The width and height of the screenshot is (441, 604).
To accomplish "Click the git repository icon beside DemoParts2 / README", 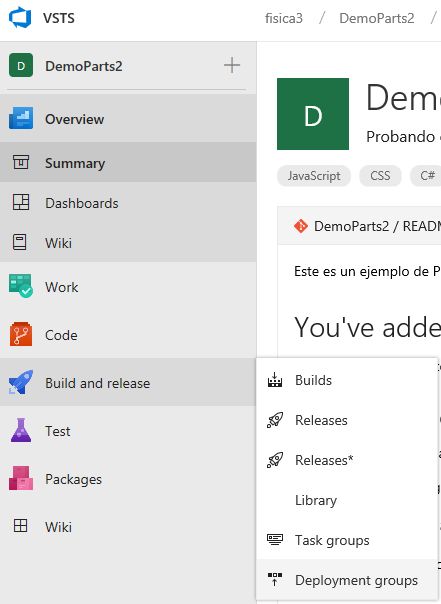I will coord(300,226).
